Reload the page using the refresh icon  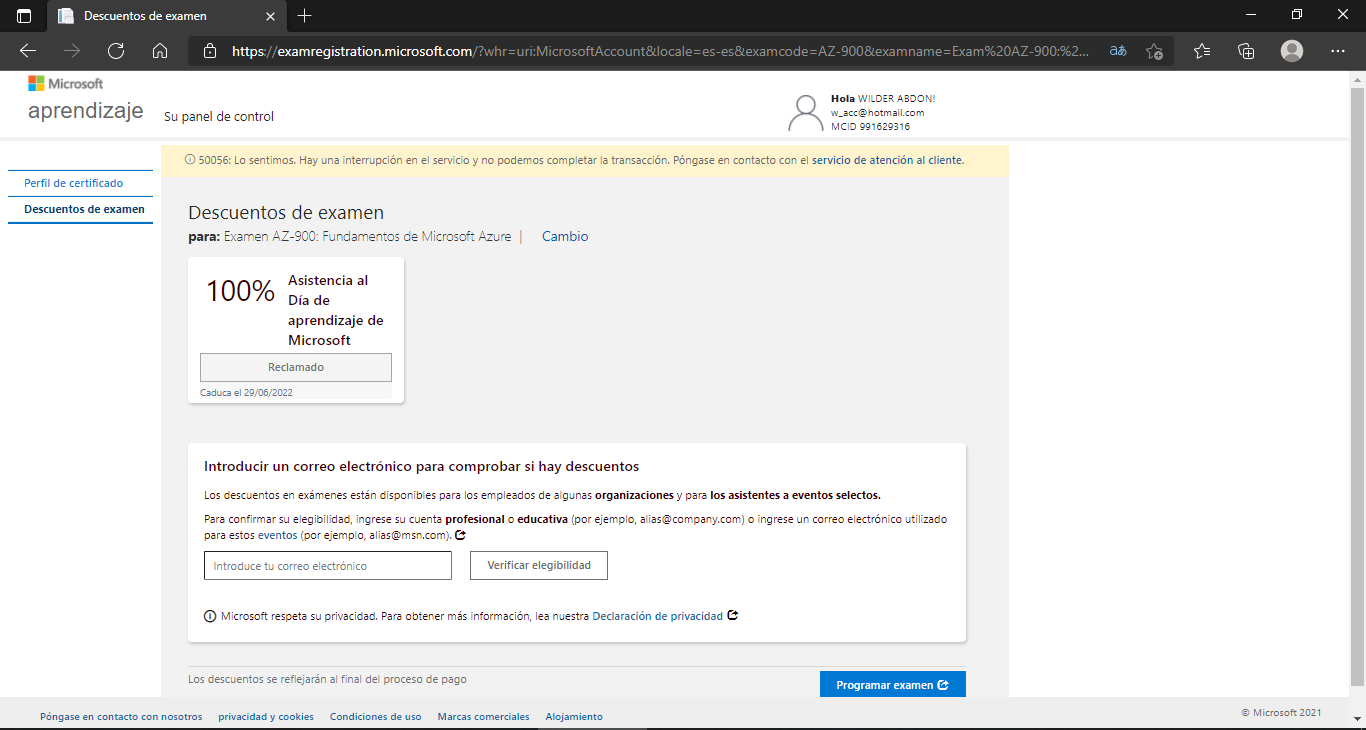click(115, 50)
